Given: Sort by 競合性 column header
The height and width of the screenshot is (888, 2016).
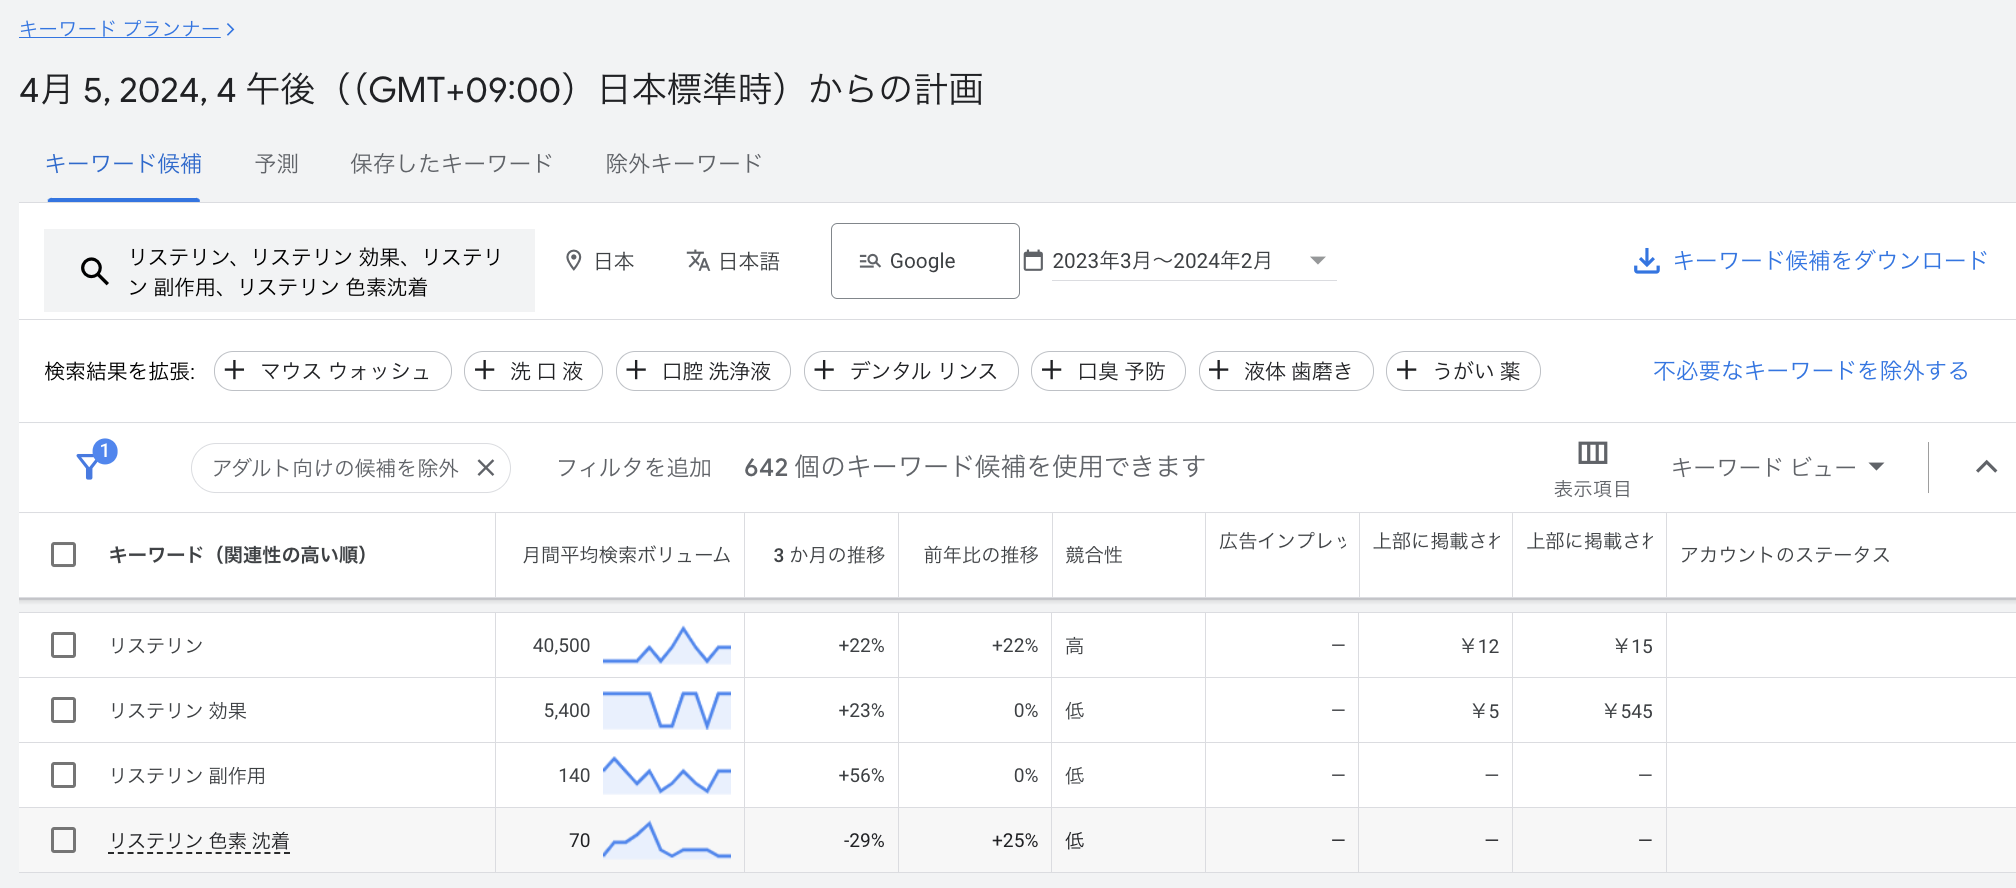Looking at the screenshot, I should click(1094, 555).
